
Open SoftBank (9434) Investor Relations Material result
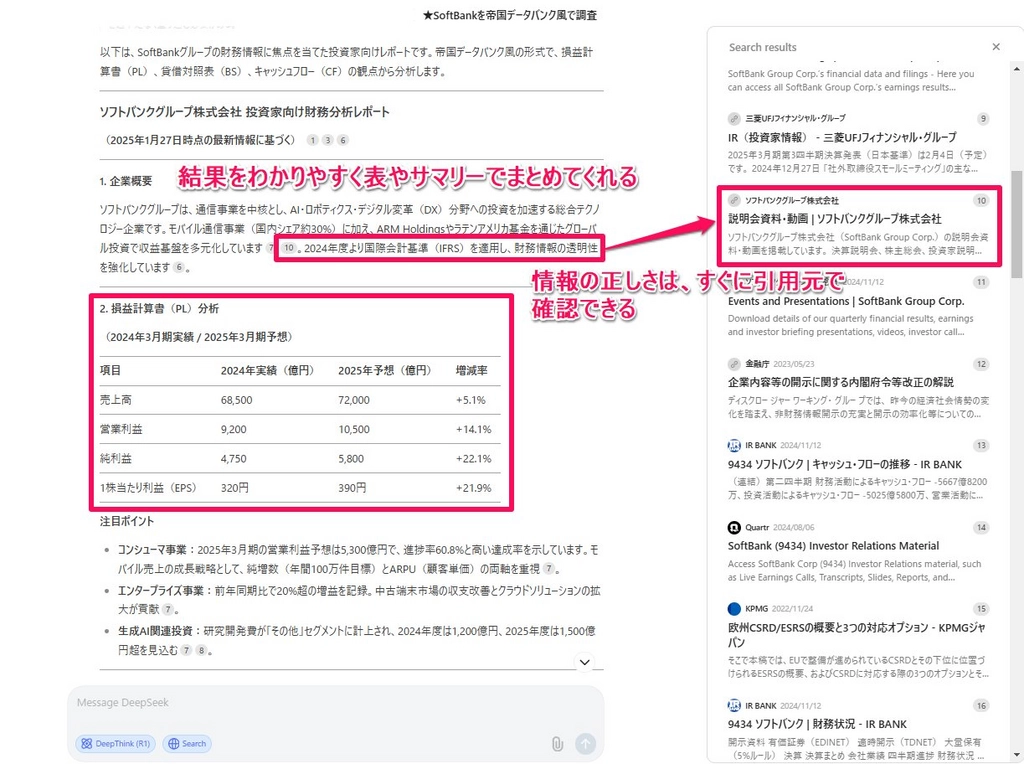833,546
